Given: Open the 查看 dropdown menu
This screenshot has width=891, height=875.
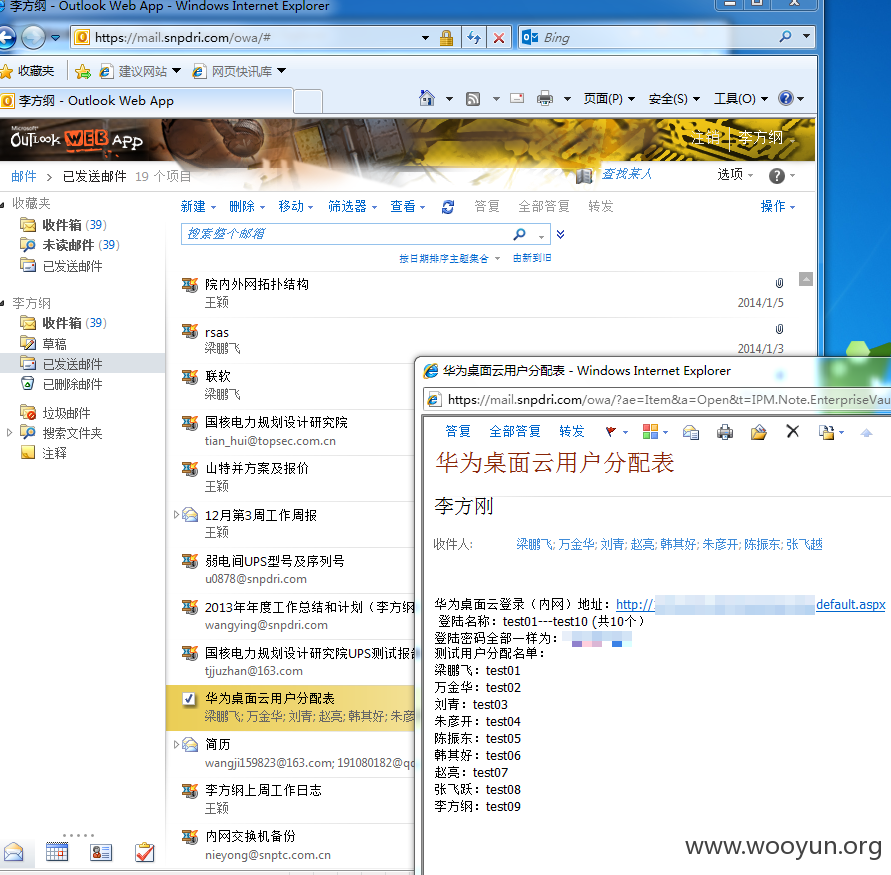Looking at the screenshot, I should [407, 206].
